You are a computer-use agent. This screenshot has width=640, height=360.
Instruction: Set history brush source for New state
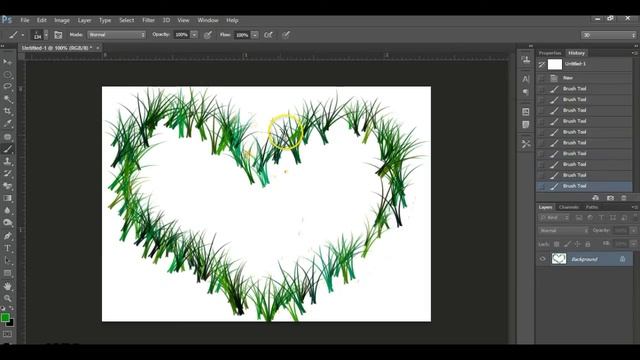click(x=541, y=78)
